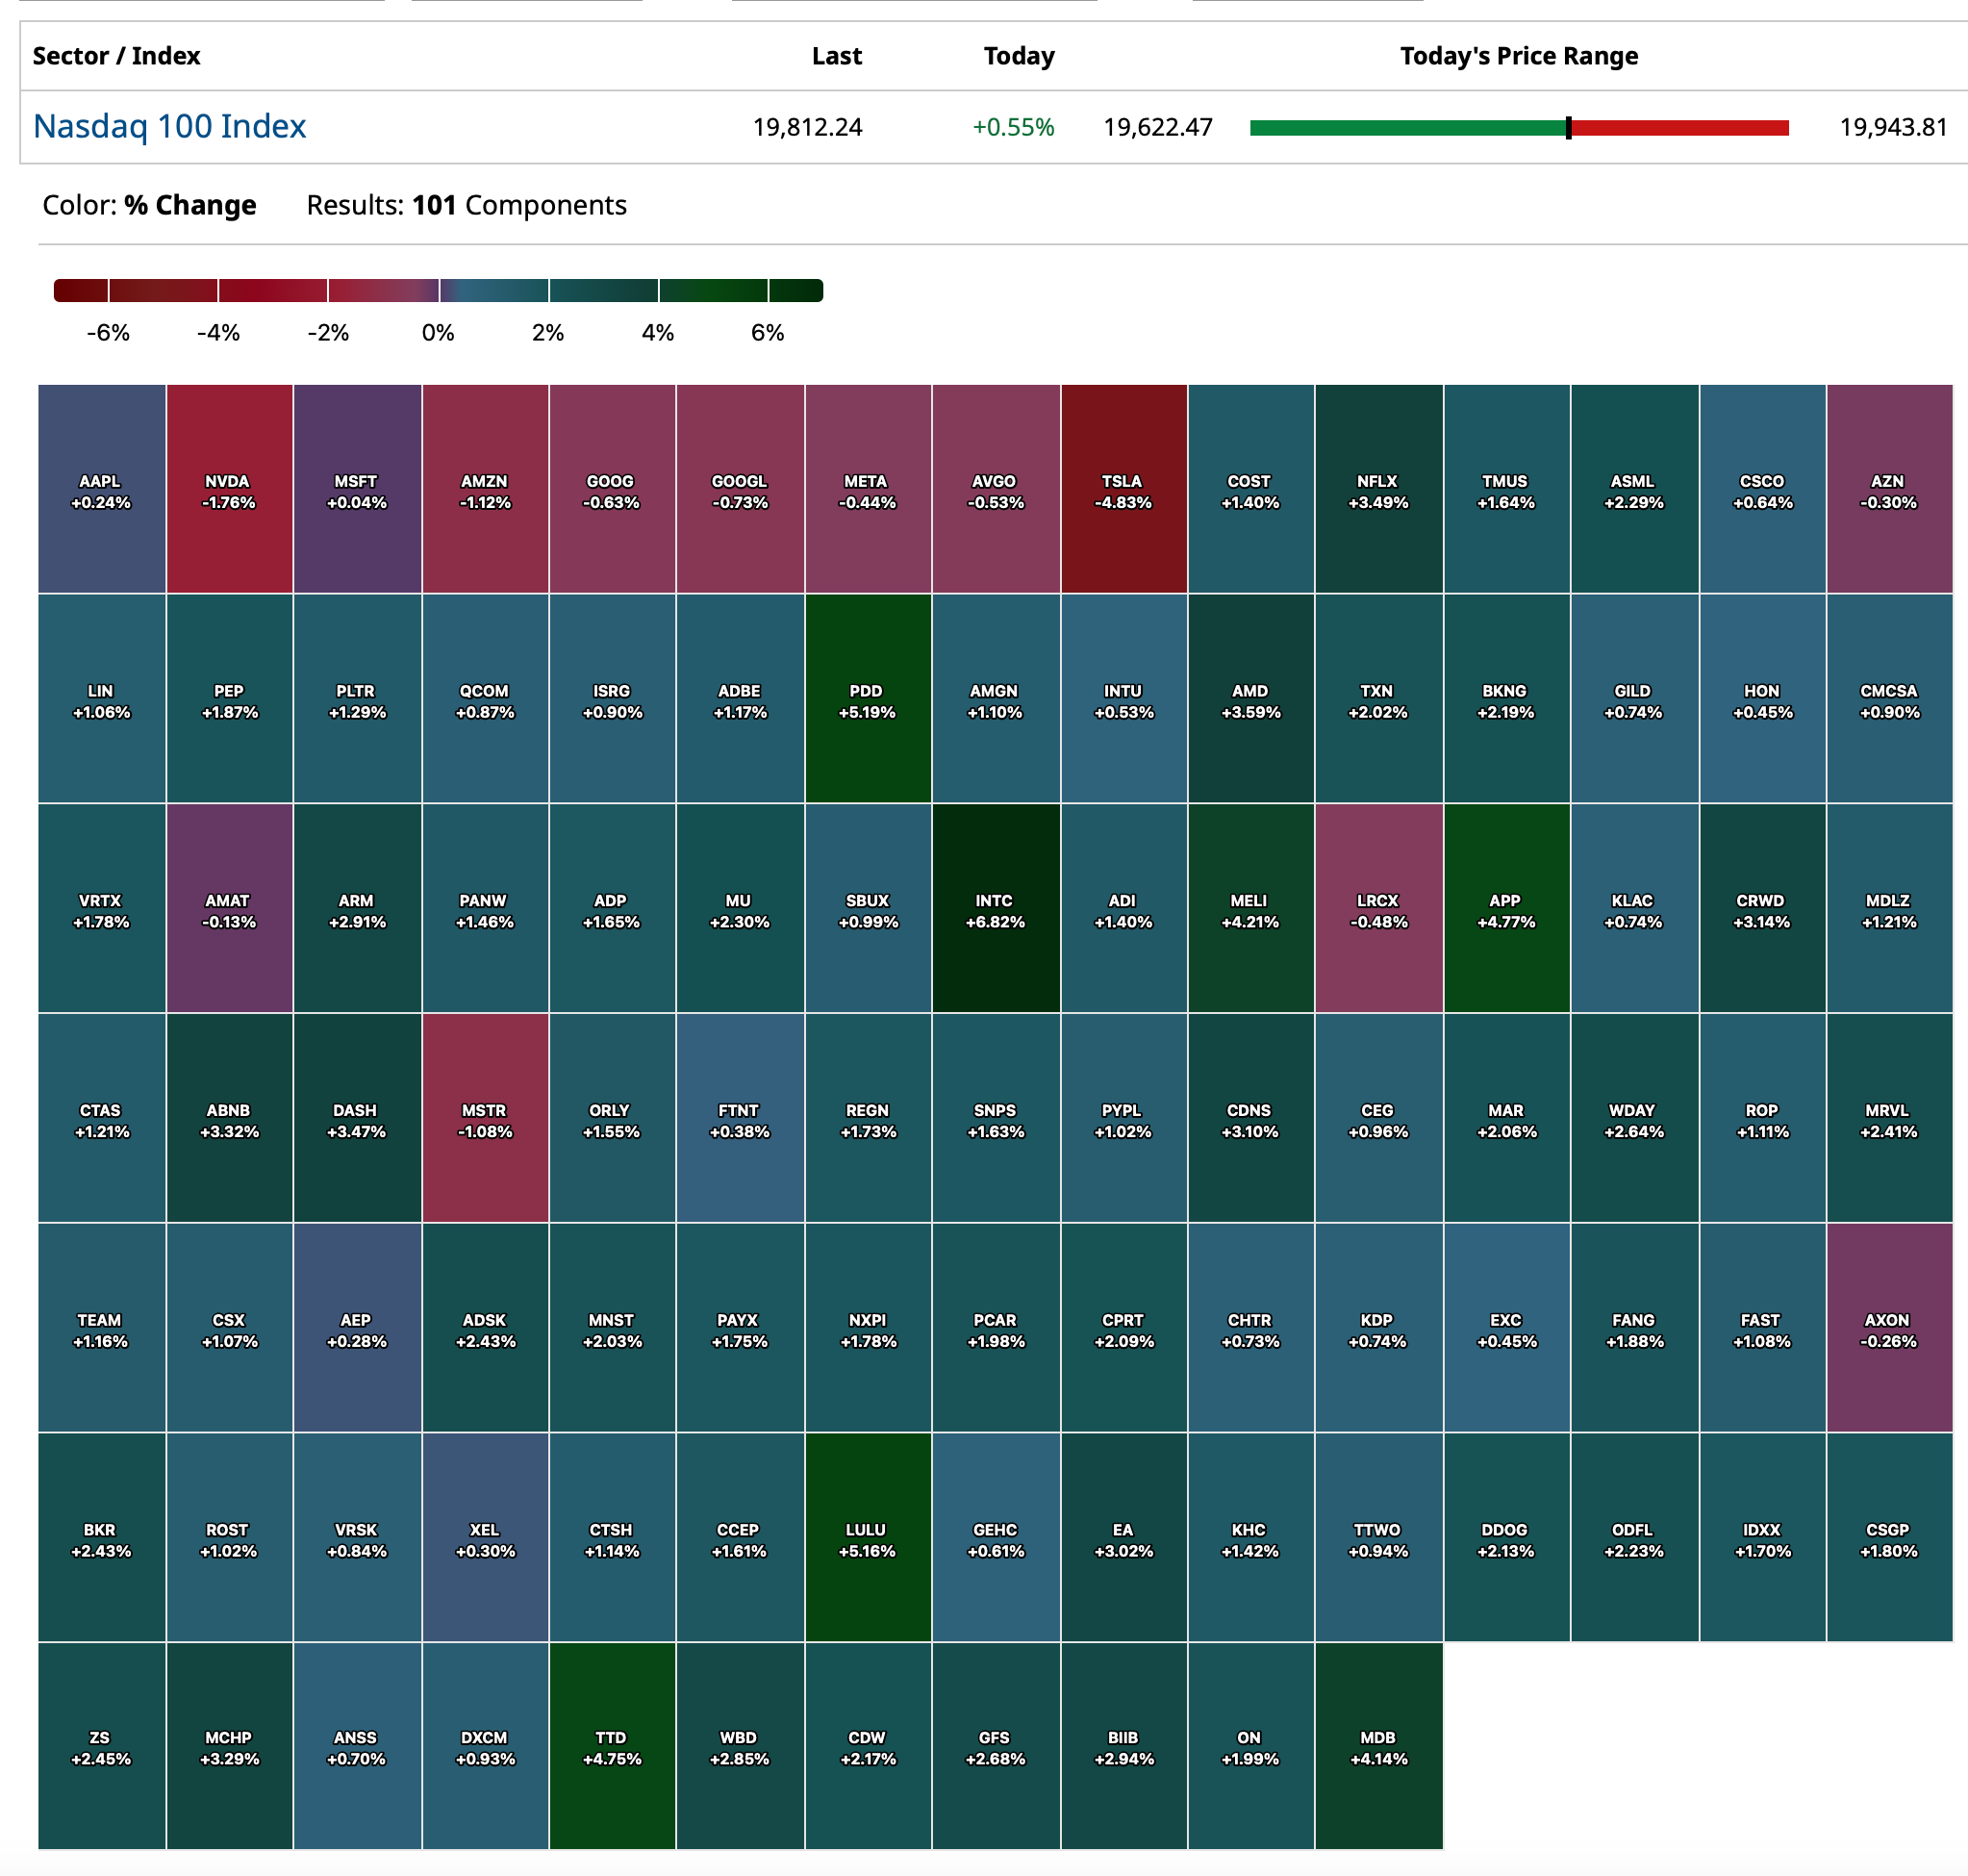Screen dimensions: 1968x1876
Task: Click the Today's Price Range header
Action: [1519, 56]
